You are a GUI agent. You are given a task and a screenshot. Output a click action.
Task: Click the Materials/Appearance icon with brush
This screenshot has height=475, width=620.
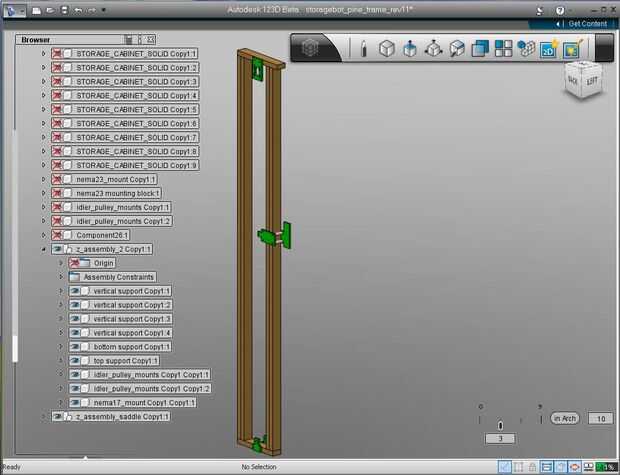[572, 49]
